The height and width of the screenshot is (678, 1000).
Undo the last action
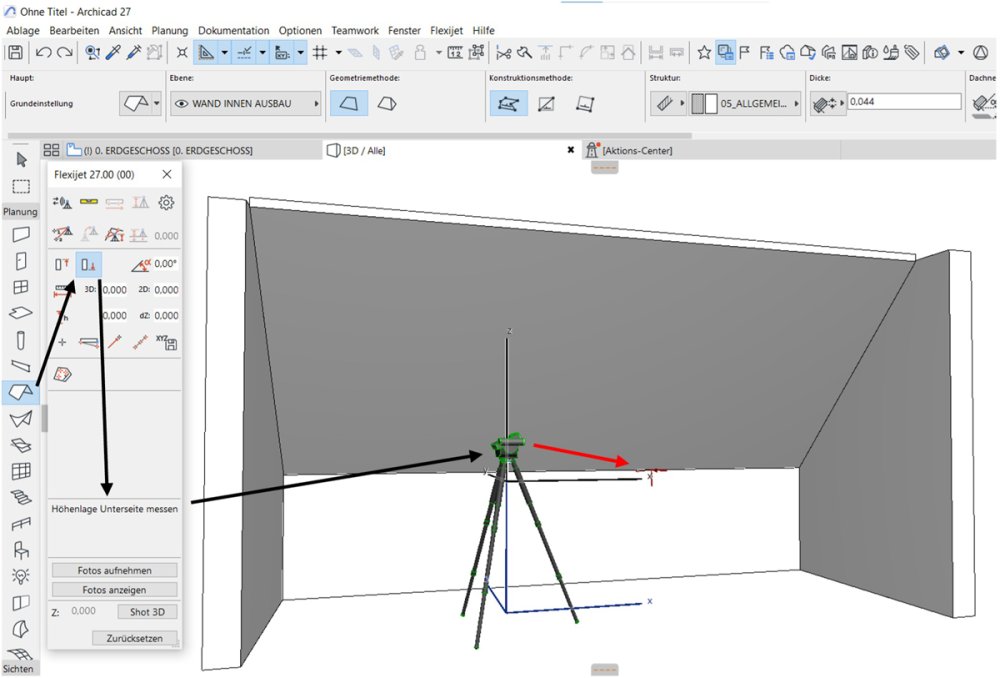pos(43,52)
